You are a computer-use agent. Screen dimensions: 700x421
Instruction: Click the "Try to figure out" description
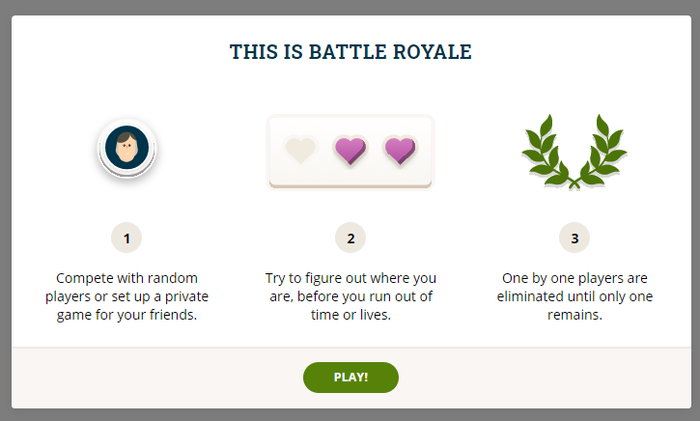point(350,295)
